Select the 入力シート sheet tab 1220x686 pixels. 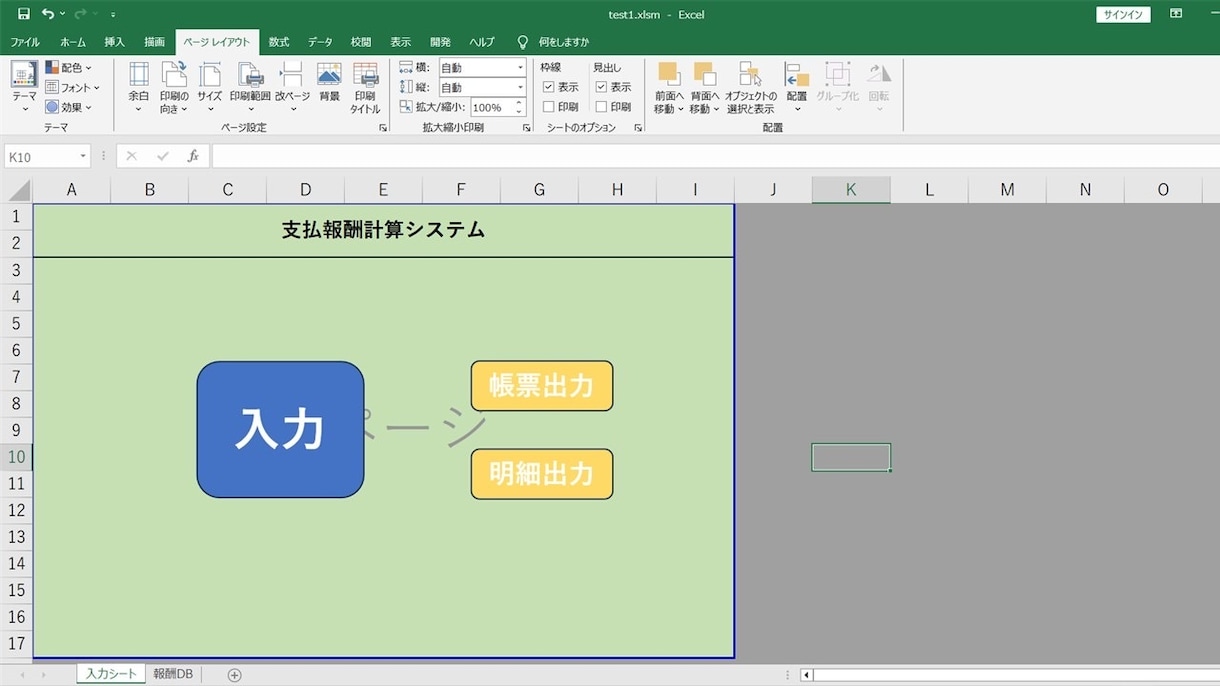pos(111,674)
